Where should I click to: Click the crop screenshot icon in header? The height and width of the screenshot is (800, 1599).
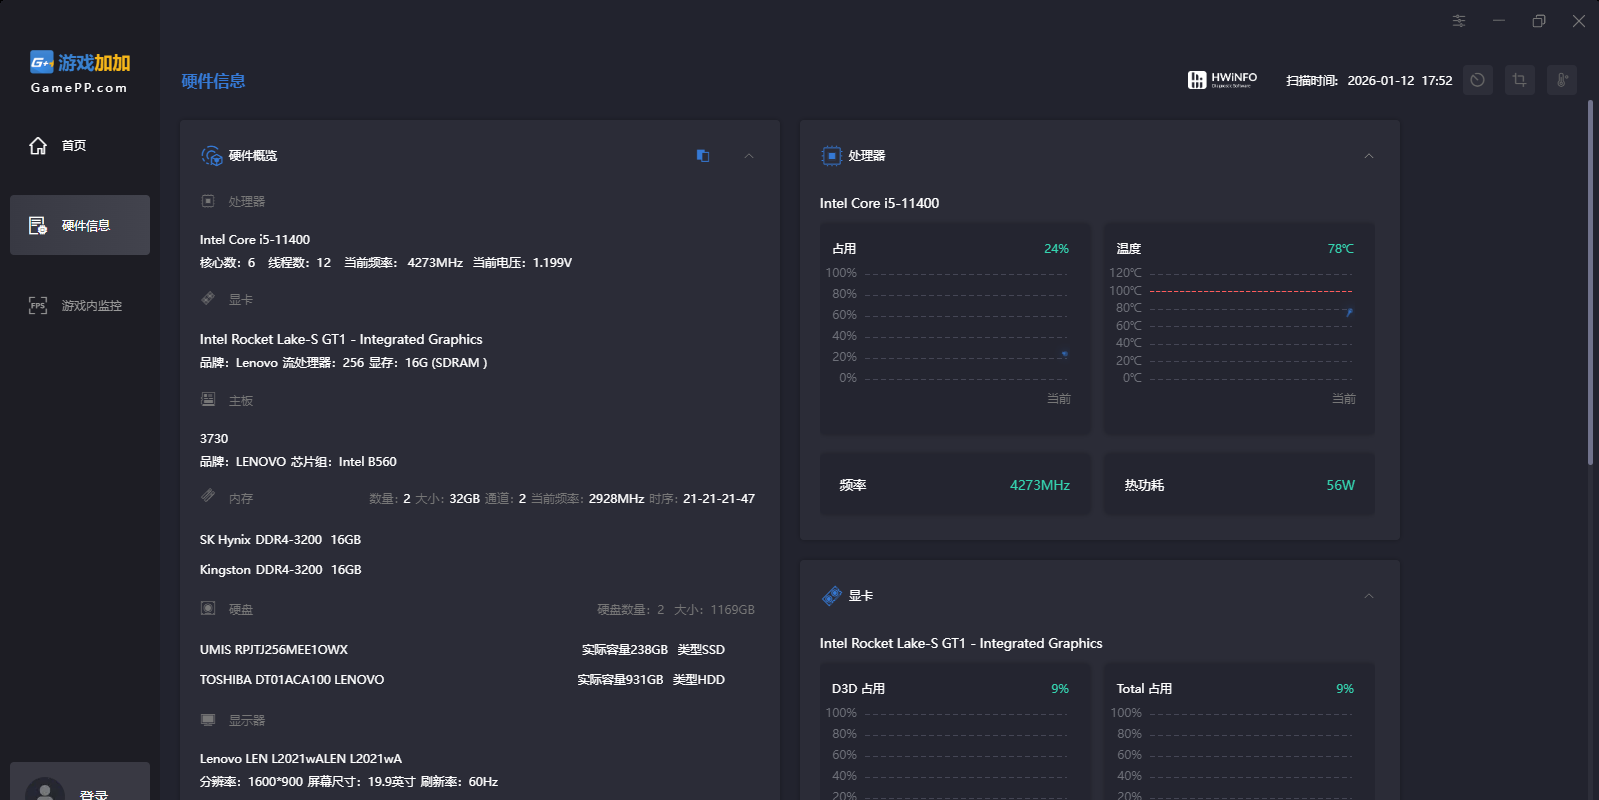point(1519,80)
